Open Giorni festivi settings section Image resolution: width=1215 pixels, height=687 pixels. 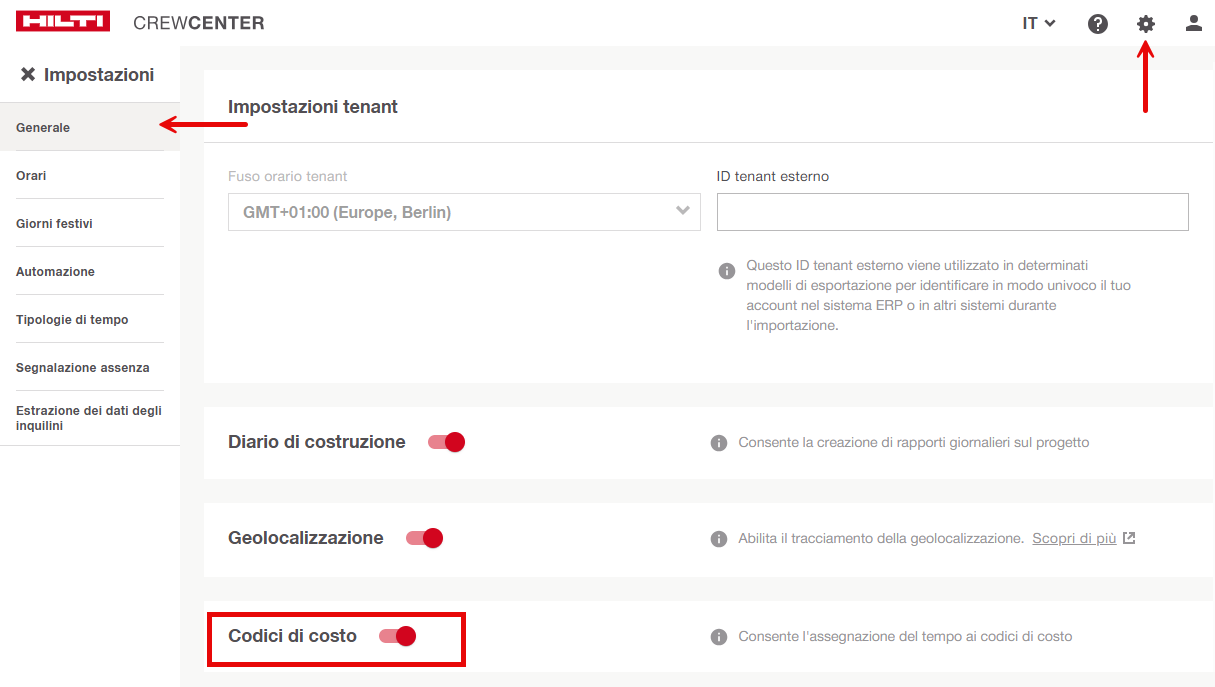(54, 224)
